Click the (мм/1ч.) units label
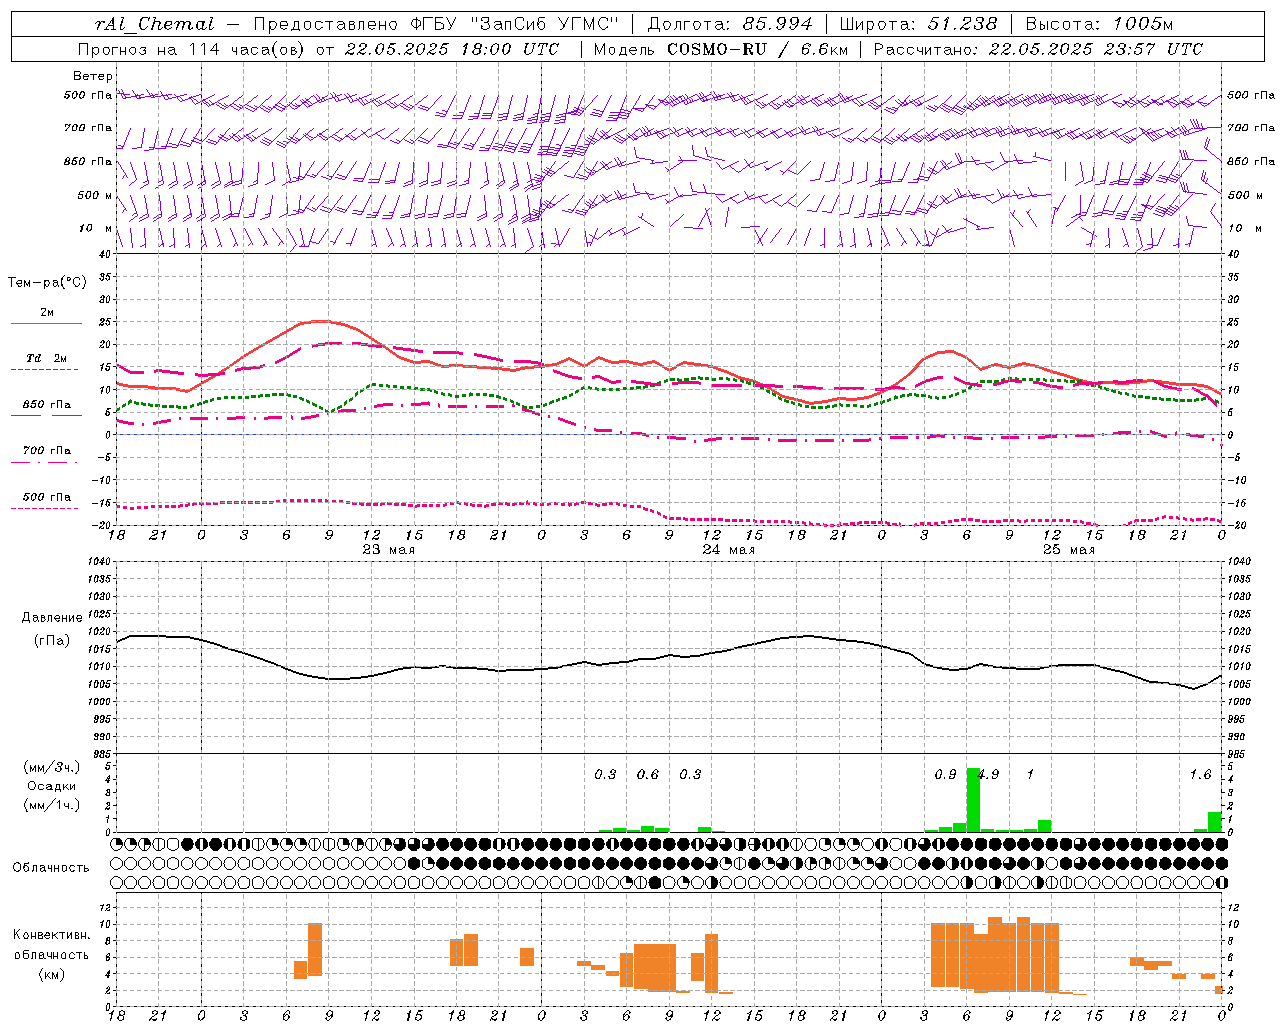The image size is (1280, 1024). click(x=51, y=805)
